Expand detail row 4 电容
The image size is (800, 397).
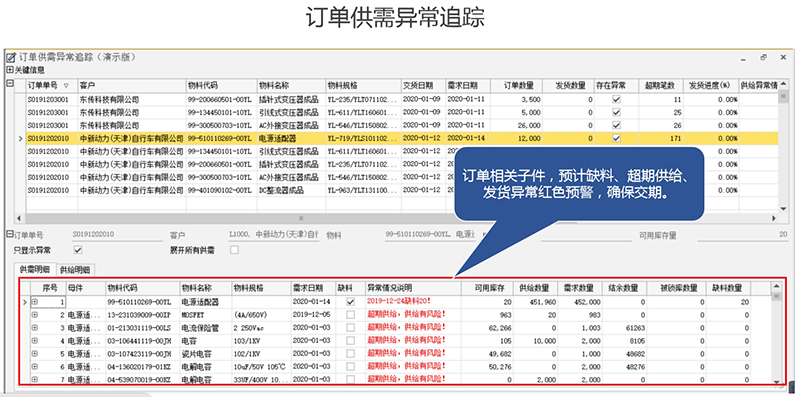35,341
